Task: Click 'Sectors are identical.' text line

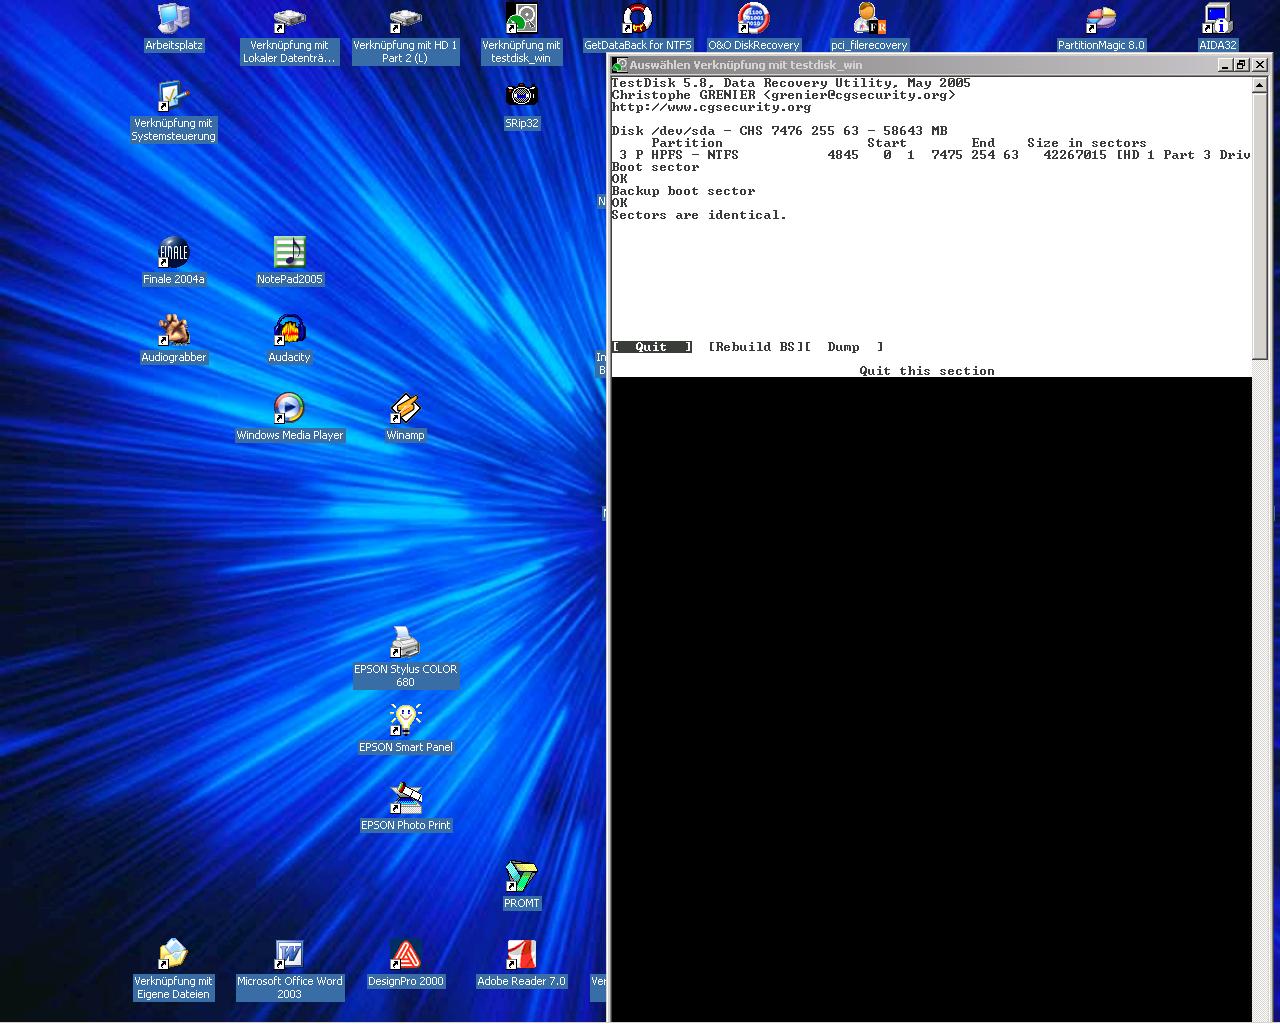Action: (x=699, y=215)
